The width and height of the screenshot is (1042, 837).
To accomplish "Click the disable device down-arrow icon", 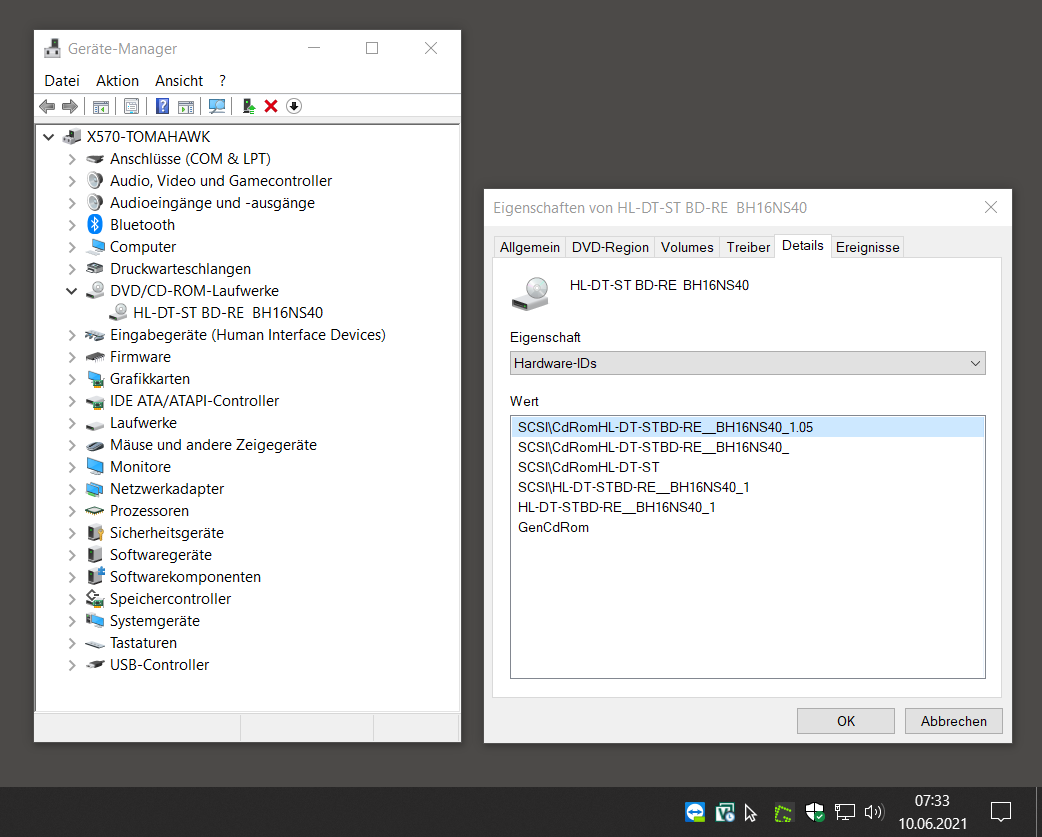I will [x=294, y=106].
